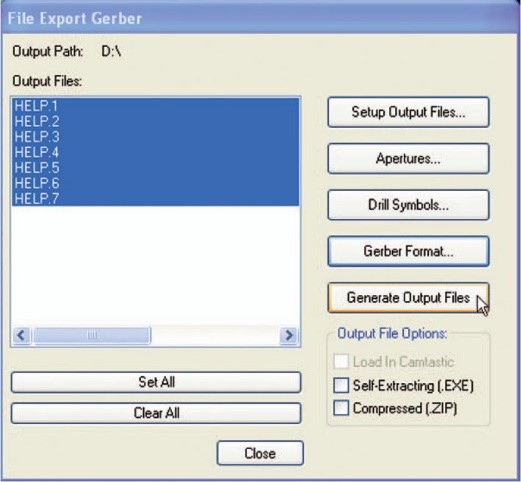Click empty area of output files list
521x482 pixels.
(156, 266)
